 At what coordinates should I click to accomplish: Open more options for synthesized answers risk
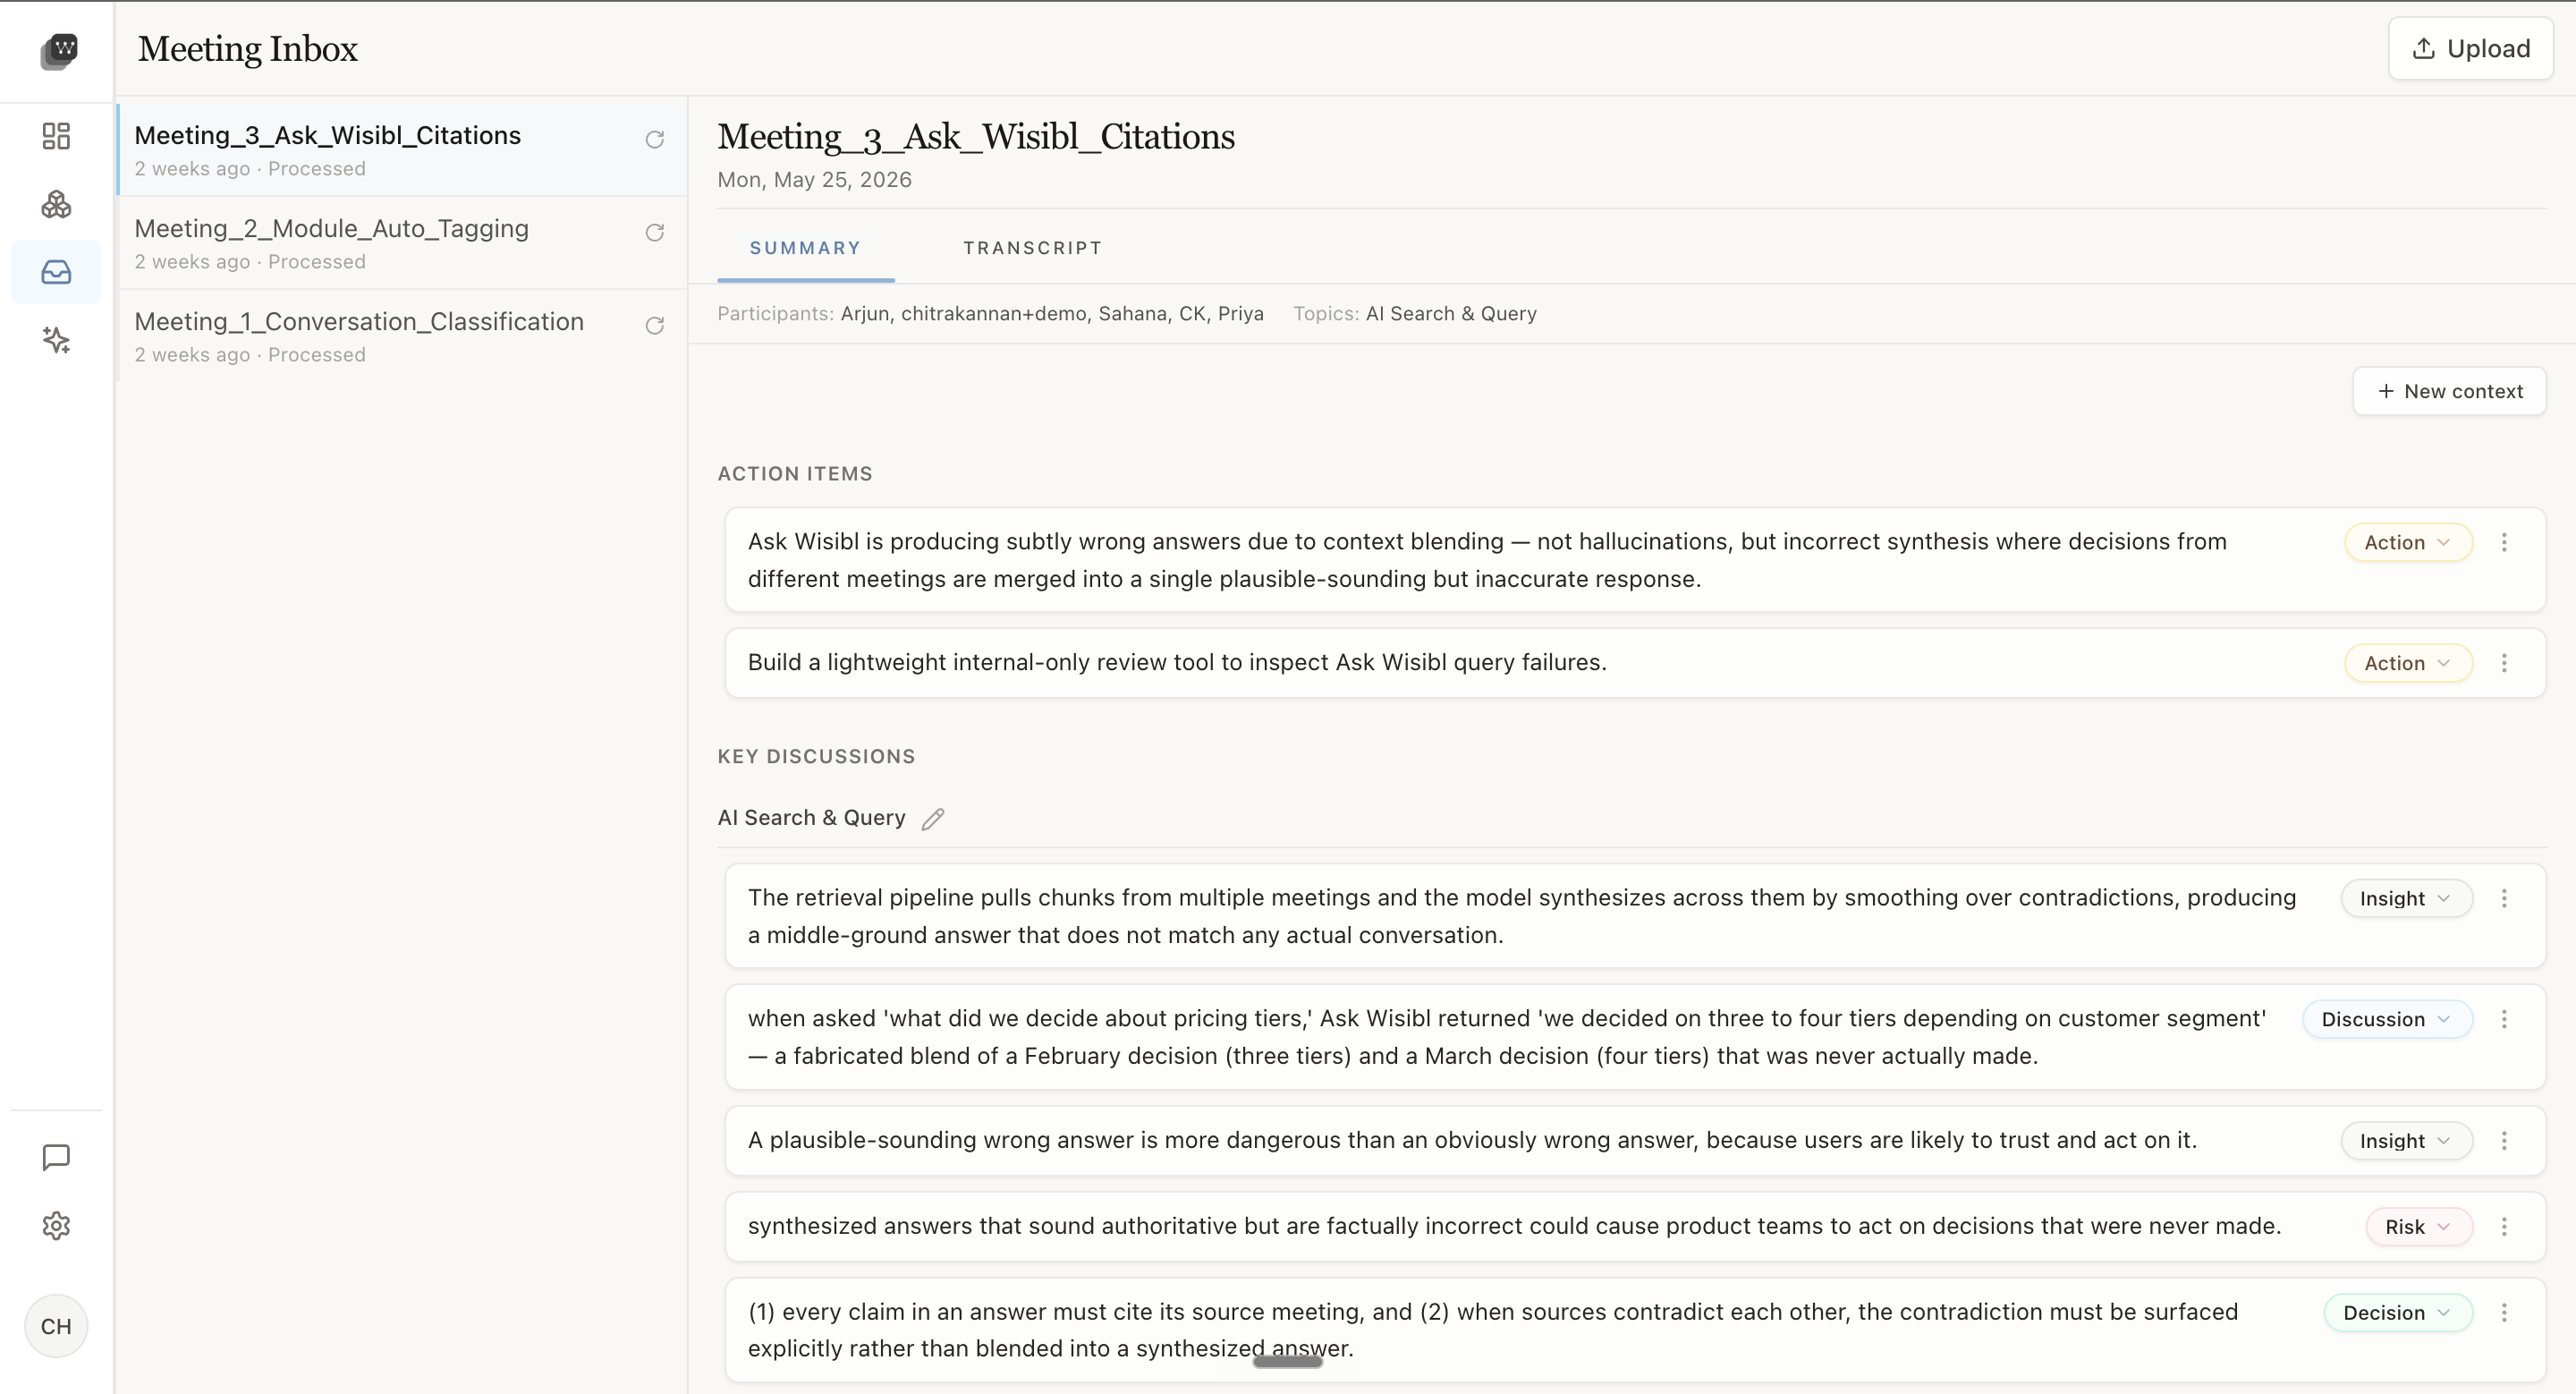coord(2504,1227)
